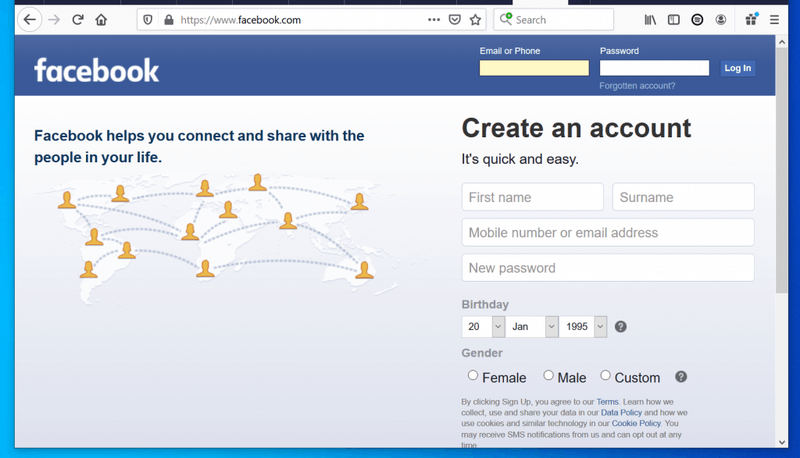Viewport: 800px width, 458px height.
Task: Reload the page with the refresh icon
Action: tap(78, 20)
